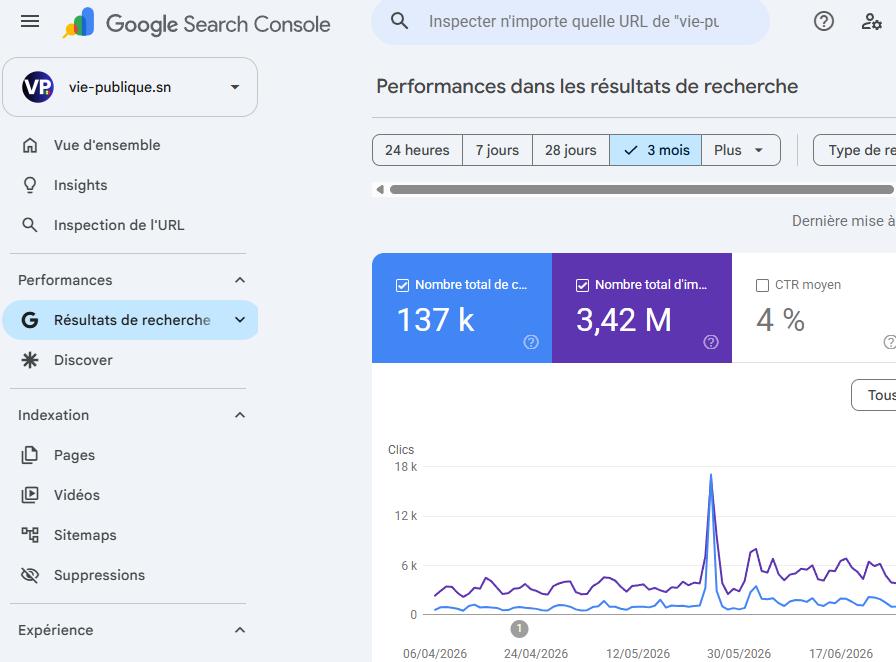
Task: Click the VP property avatar icon
Action: pyautogui.click(x=38, y=87)
